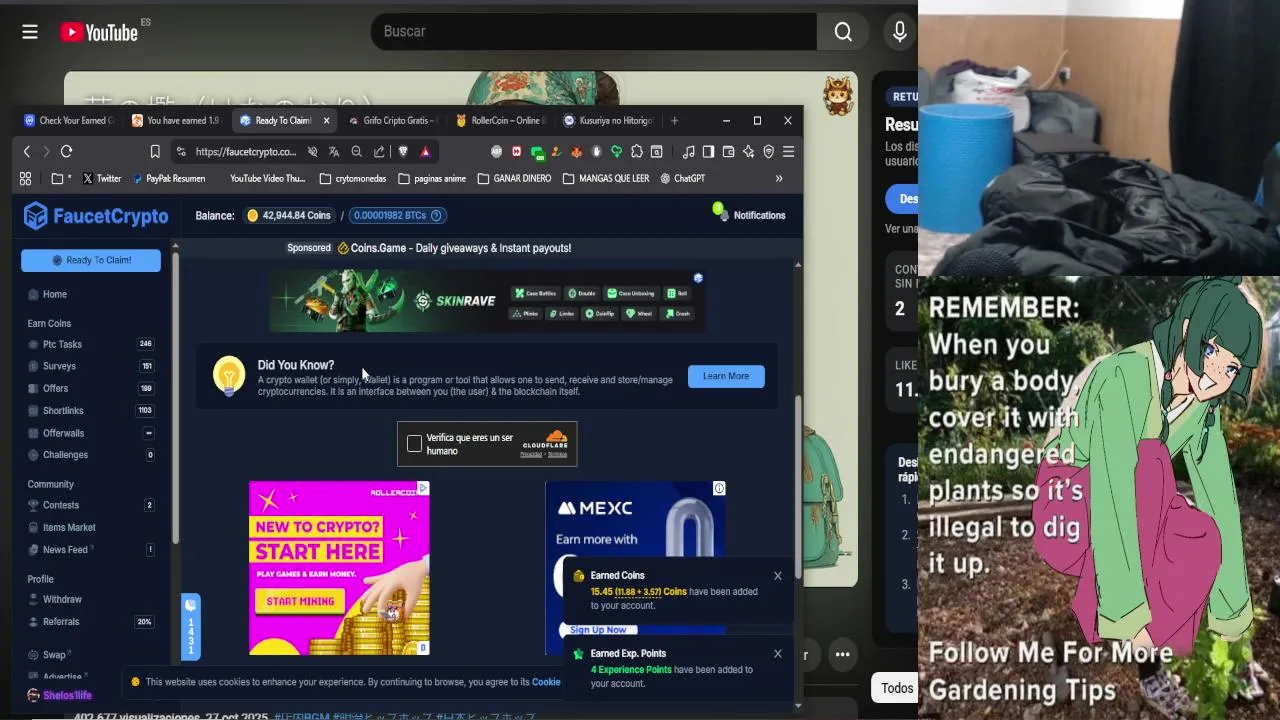Reload the FaucetCrypto page

tap(66, 152)
